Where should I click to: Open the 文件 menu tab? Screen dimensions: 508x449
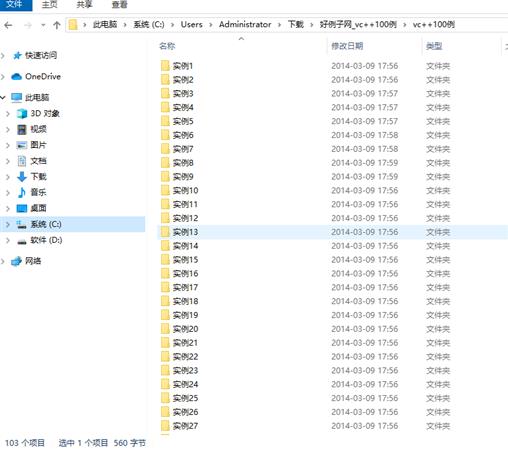(x=14, y=4)
